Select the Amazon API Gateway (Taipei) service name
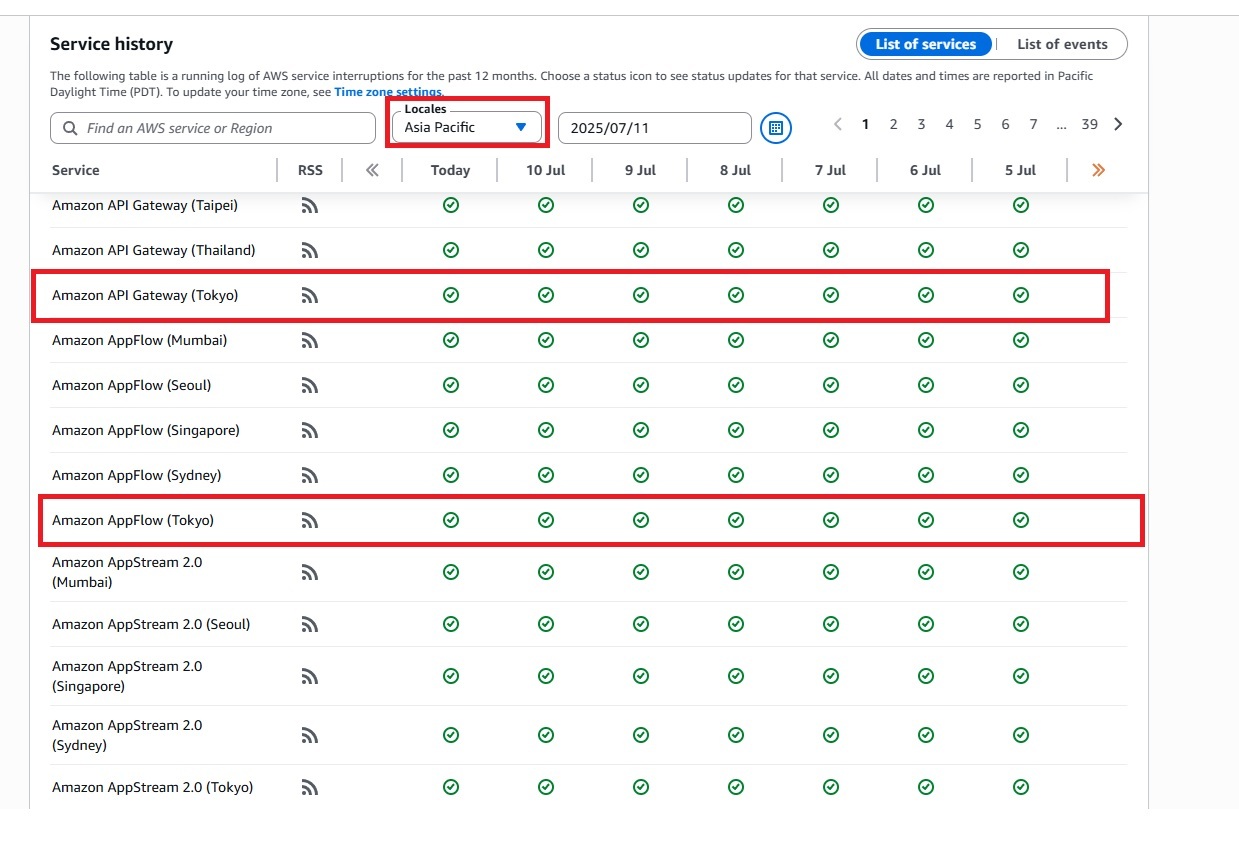Viewport: 1239px width, 849px height. coord(145,205)
